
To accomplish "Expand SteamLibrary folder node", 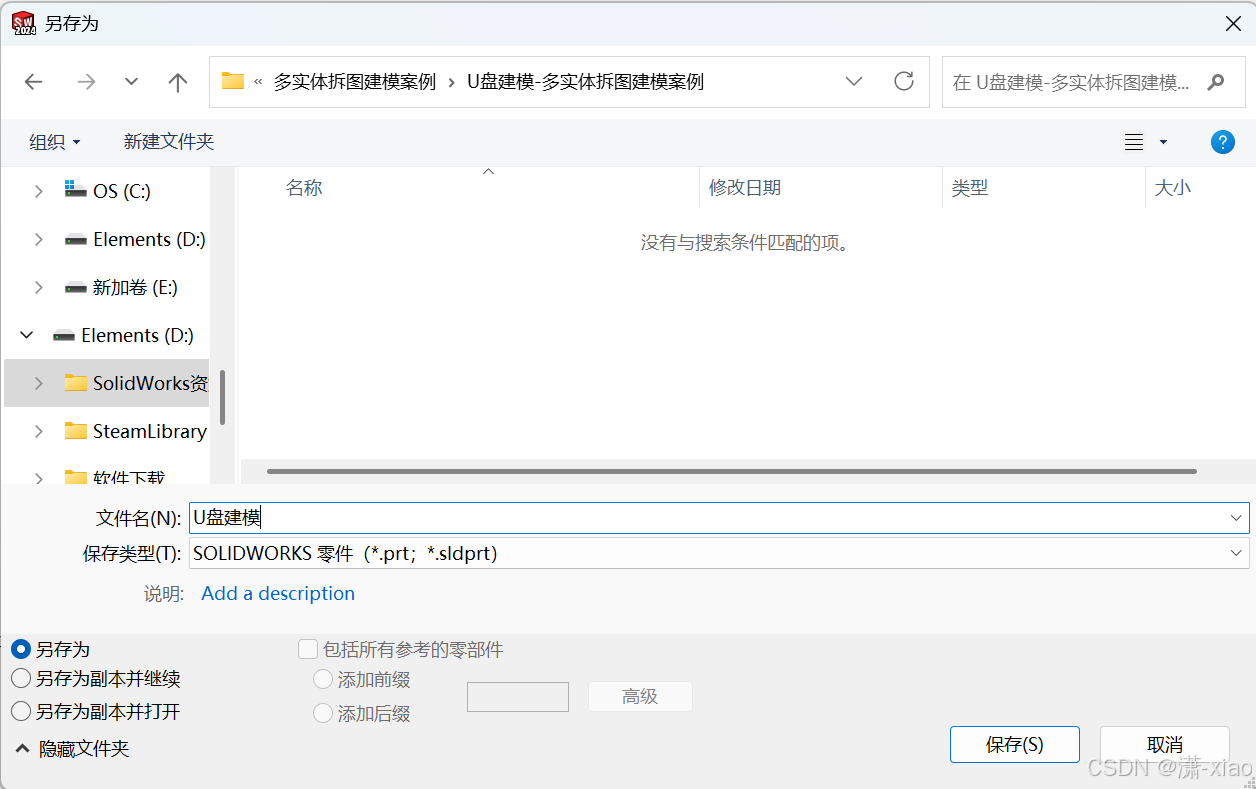I will [x=39, y=431].
